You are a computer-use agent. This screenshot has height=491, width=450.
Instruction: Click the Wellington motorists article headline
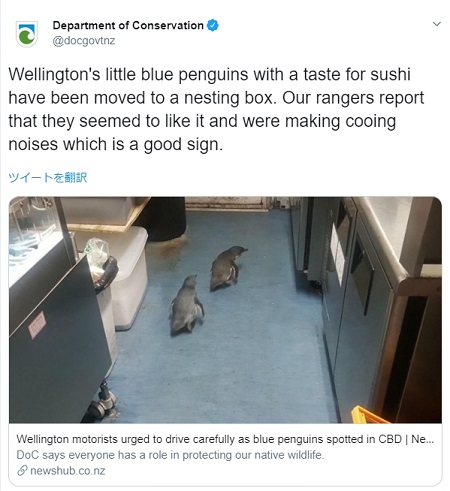225,439
